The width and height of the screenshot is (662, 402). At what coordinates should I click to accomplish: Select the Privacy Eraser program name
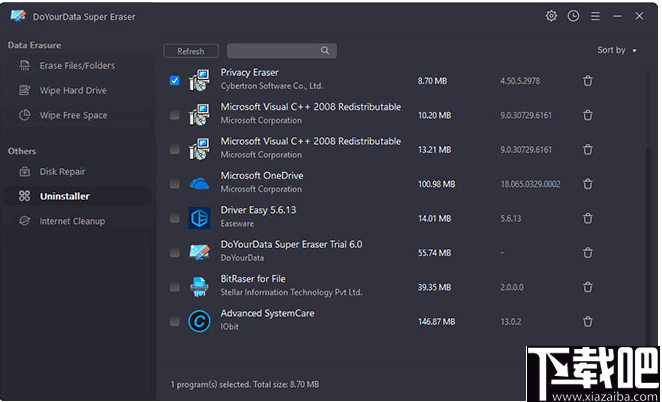point(250,73)
